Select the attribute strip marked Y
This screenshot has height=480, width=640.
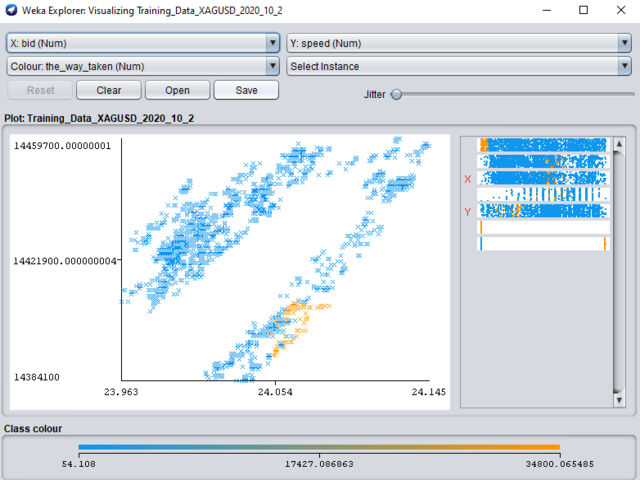click(544, 211)
